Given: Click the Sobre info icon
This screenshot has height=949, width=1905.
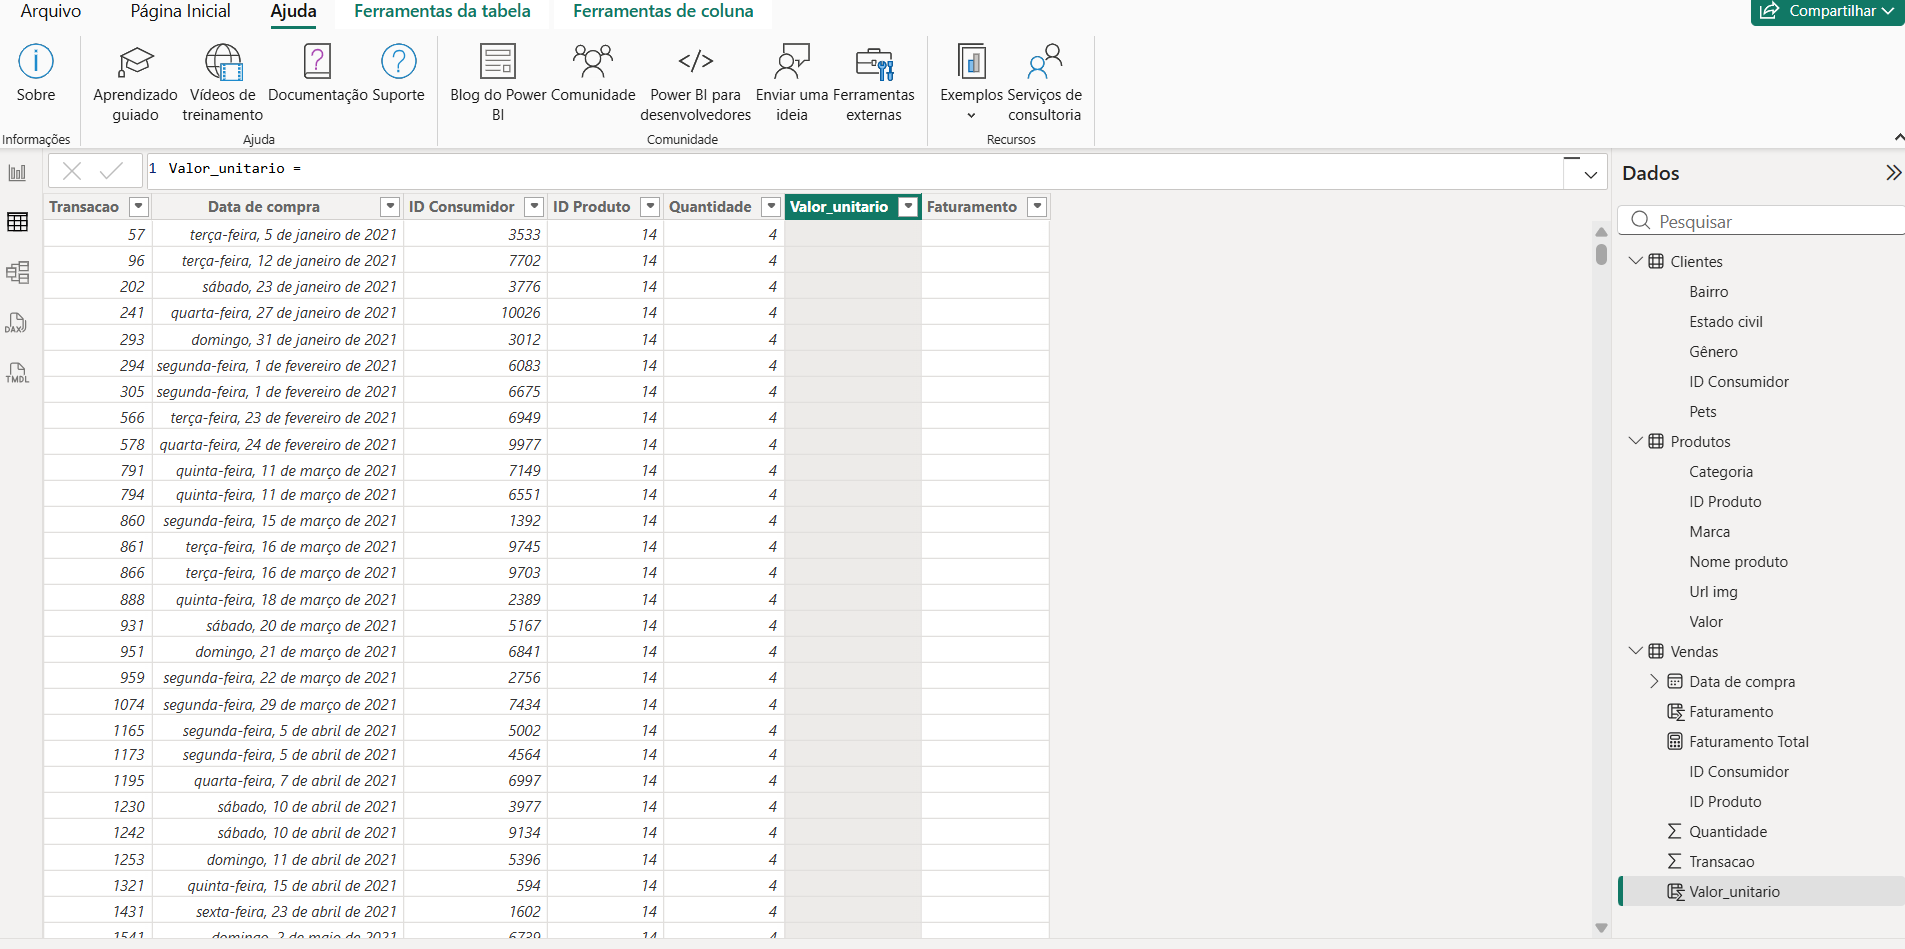Looking at the screenshot, I should 36,62.
